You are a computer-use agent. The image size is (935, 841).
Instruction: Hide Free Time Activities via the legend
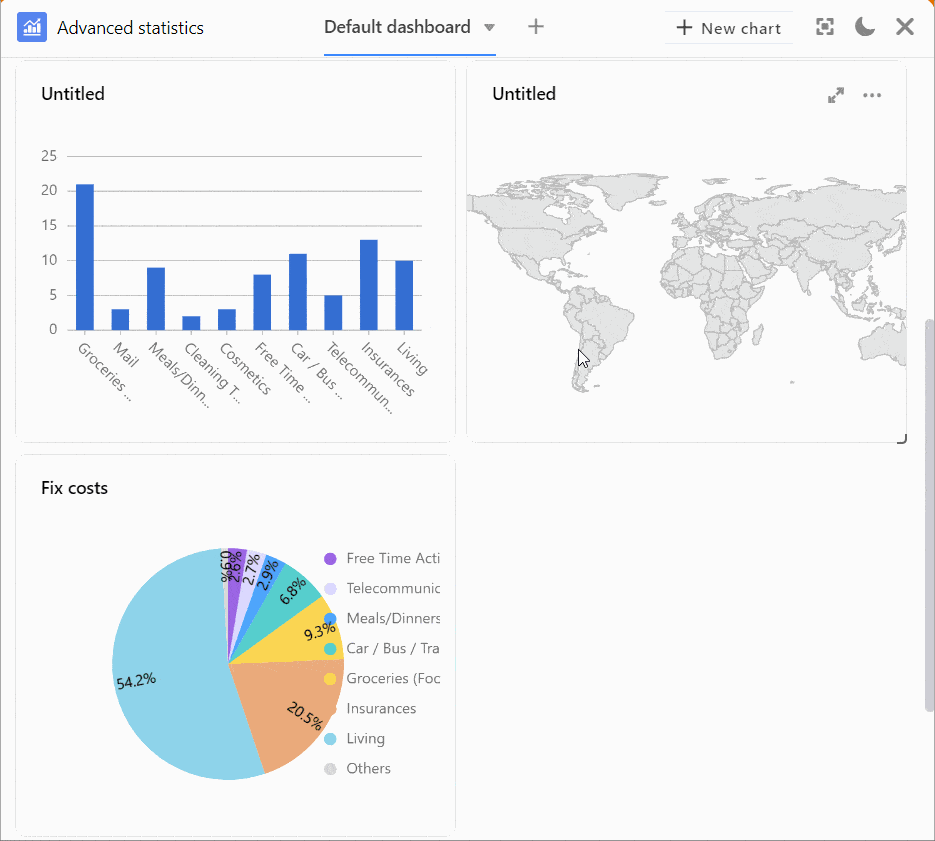coord(392,559)
